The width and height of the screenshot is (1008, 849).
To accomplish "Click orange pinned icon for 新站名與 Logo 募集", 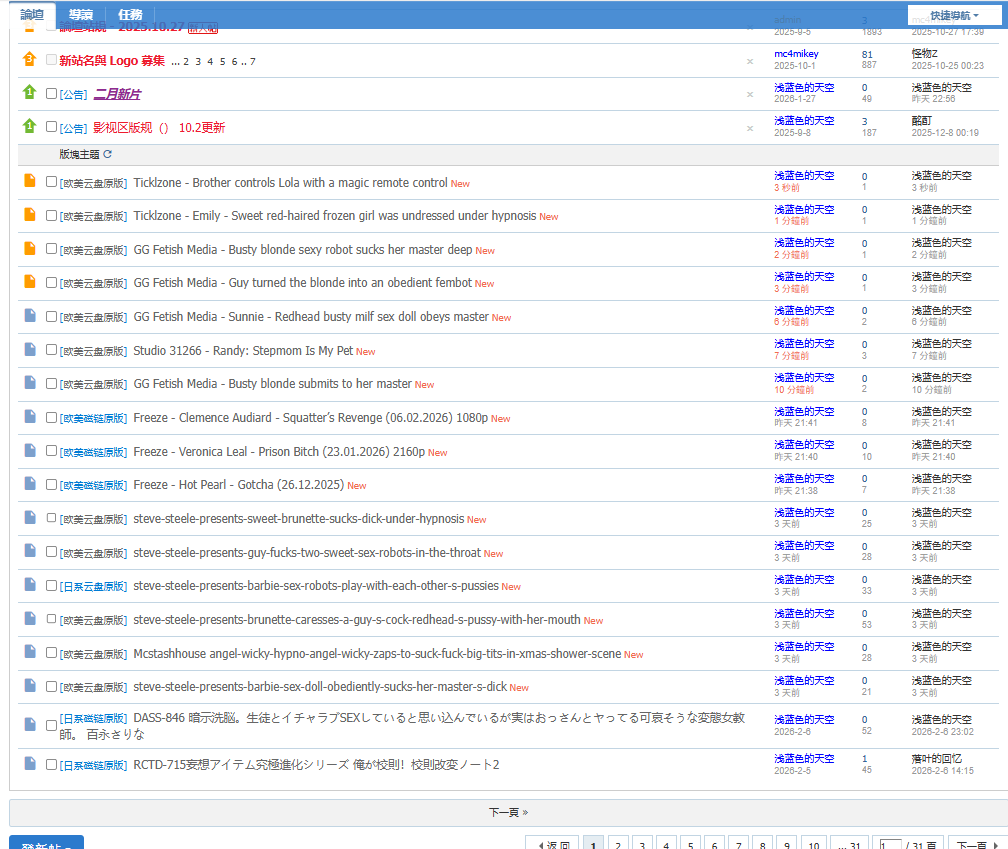I will click(x=30, y=59).
